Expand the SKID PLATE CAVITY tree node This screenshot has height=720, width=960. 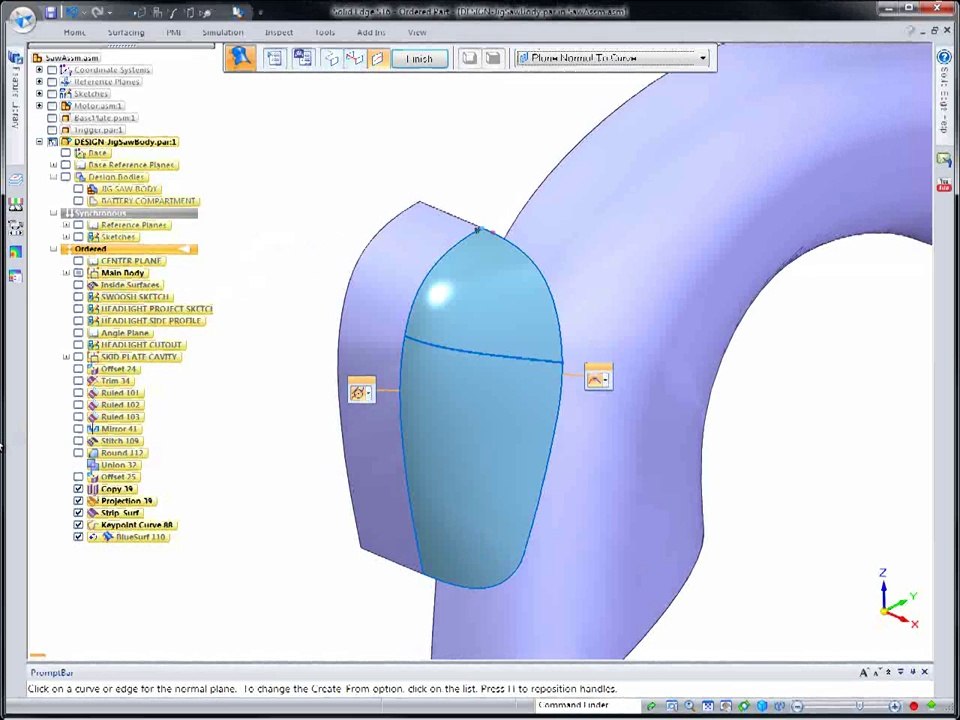pos(66,357)
